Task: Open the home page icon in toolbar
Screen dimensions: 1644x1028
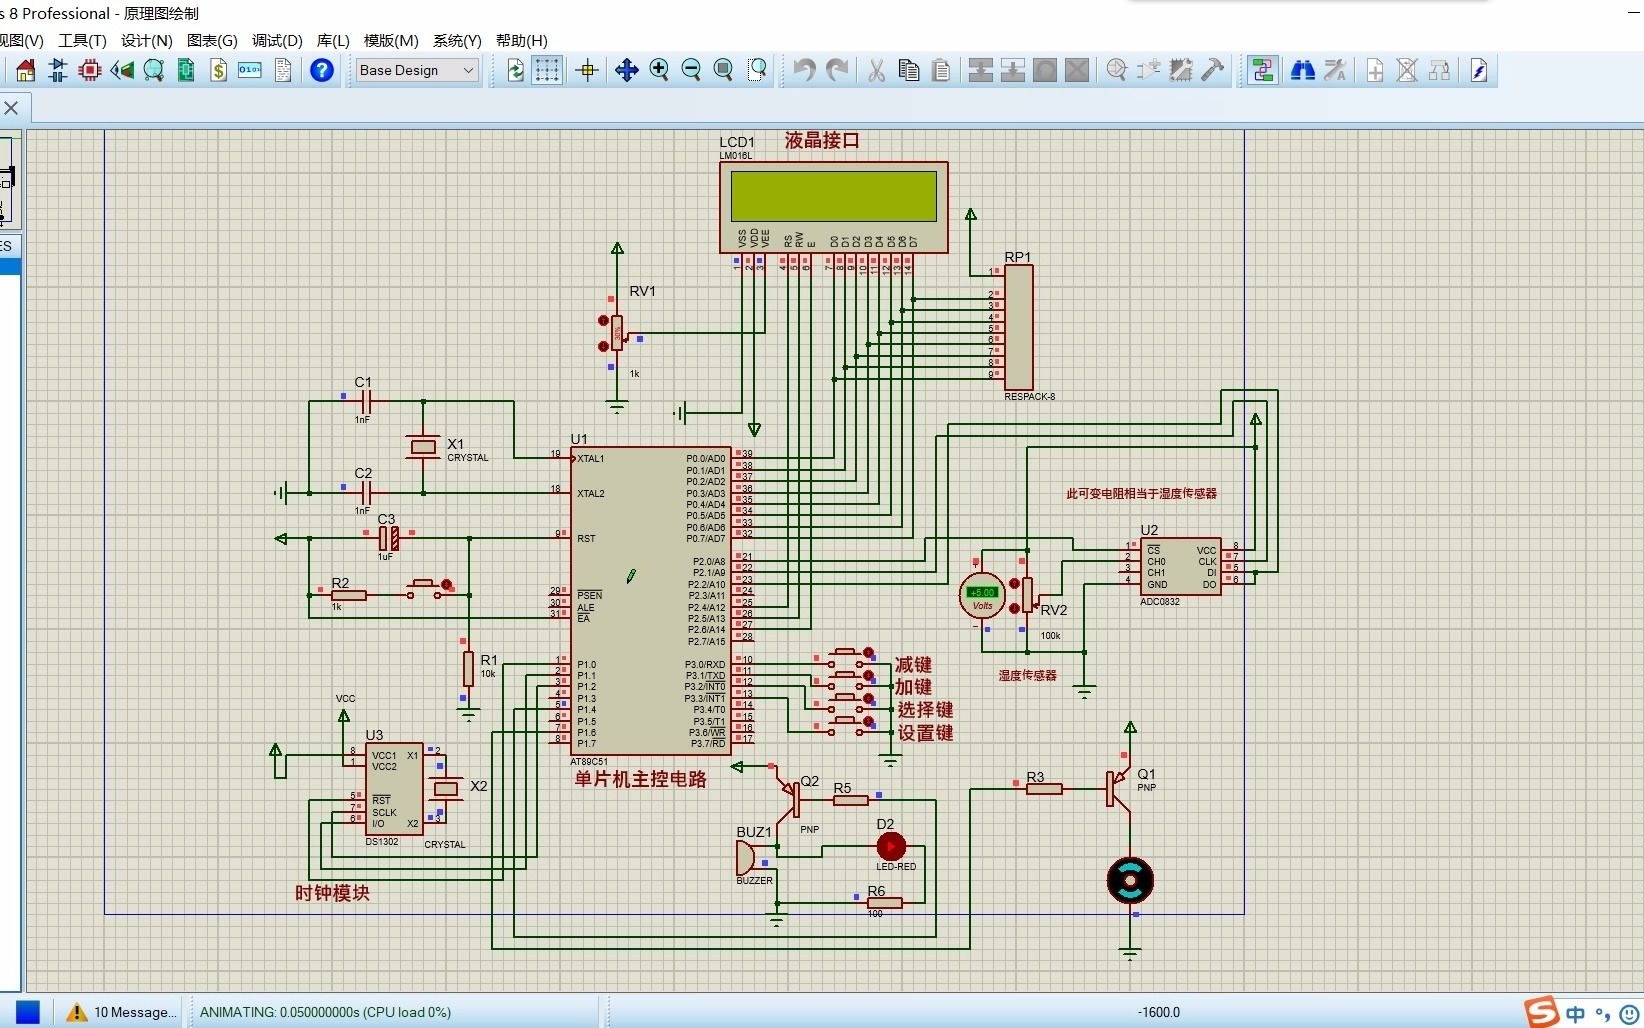Action: 26,70
